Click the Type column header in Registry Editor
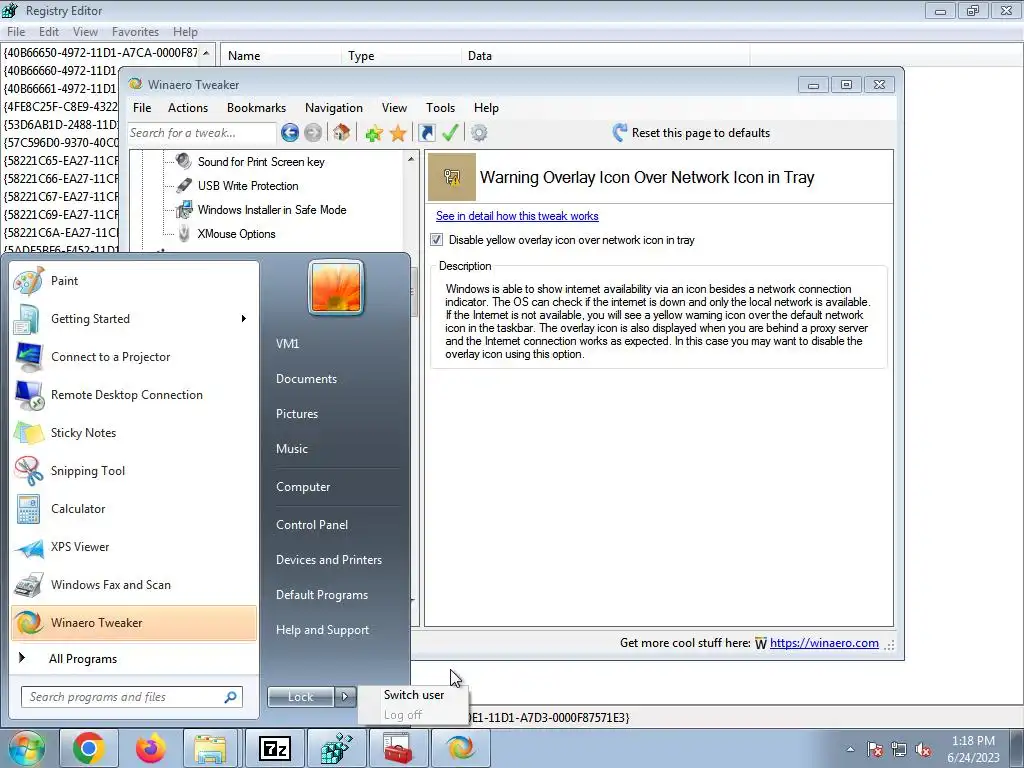The width and height of the screenshot is (1024, 768). (401, 56)
